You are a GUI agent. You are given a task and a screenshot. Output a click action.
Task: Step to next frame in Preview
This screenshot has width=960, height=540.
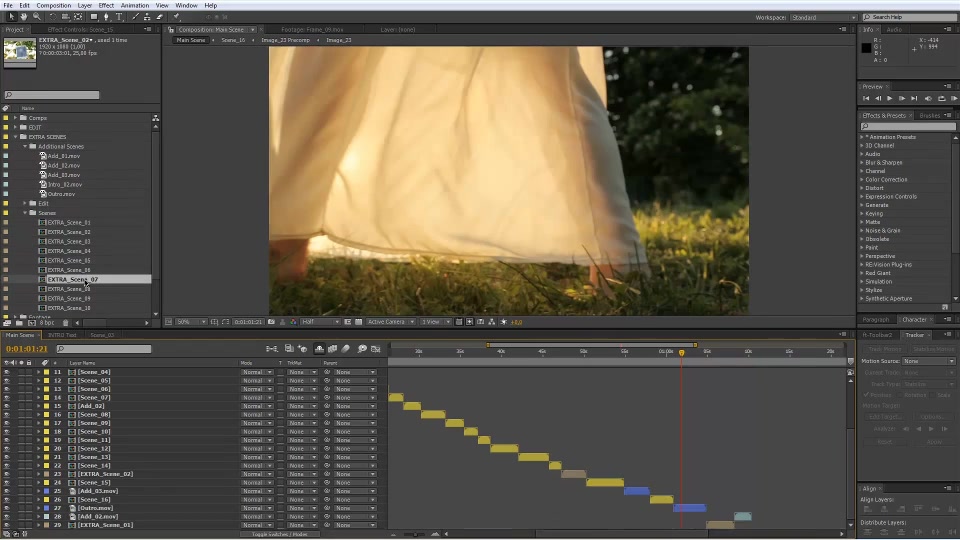point(902,99)
